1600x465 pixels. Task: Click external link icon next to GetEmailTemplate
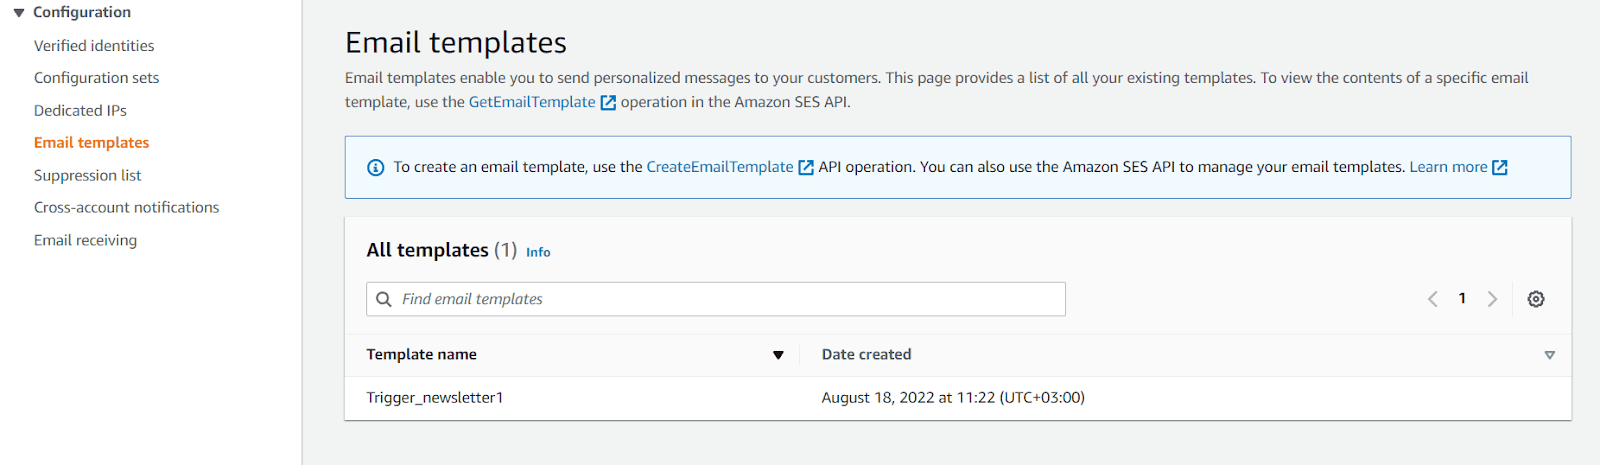pyautogui.click(x=608, y=102)
